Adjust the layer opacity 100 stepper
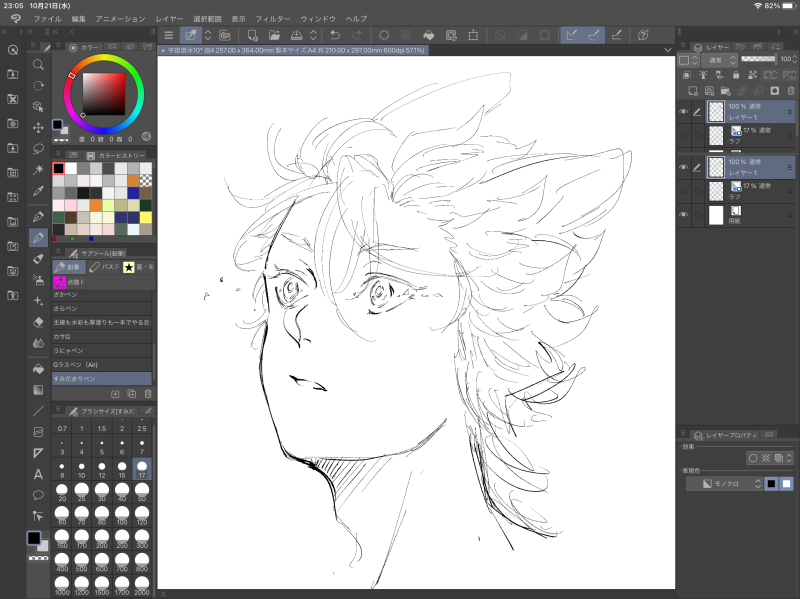The height and width of the screenshot is (599, 800). [794, 59]
